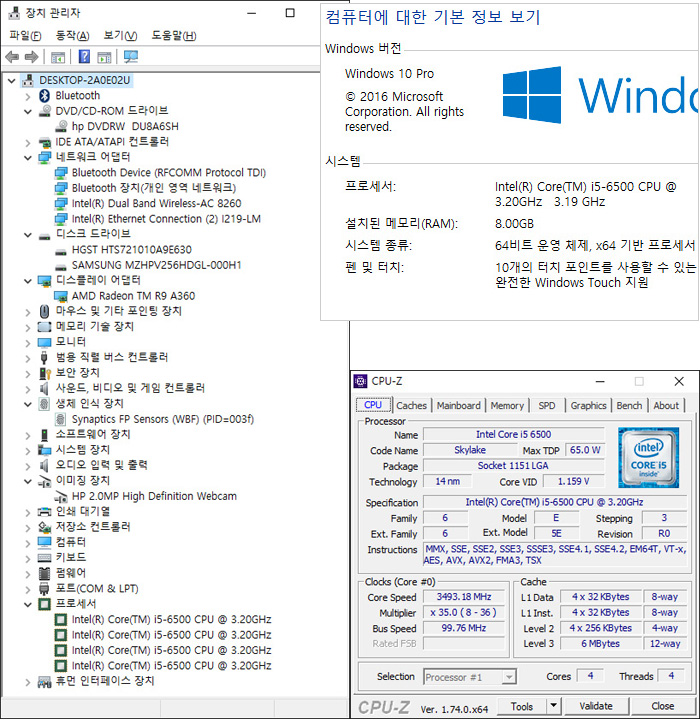The image size is (700, 724).
Task: Switch to the About tab in CPU-Z
Action: pos(666,405)
